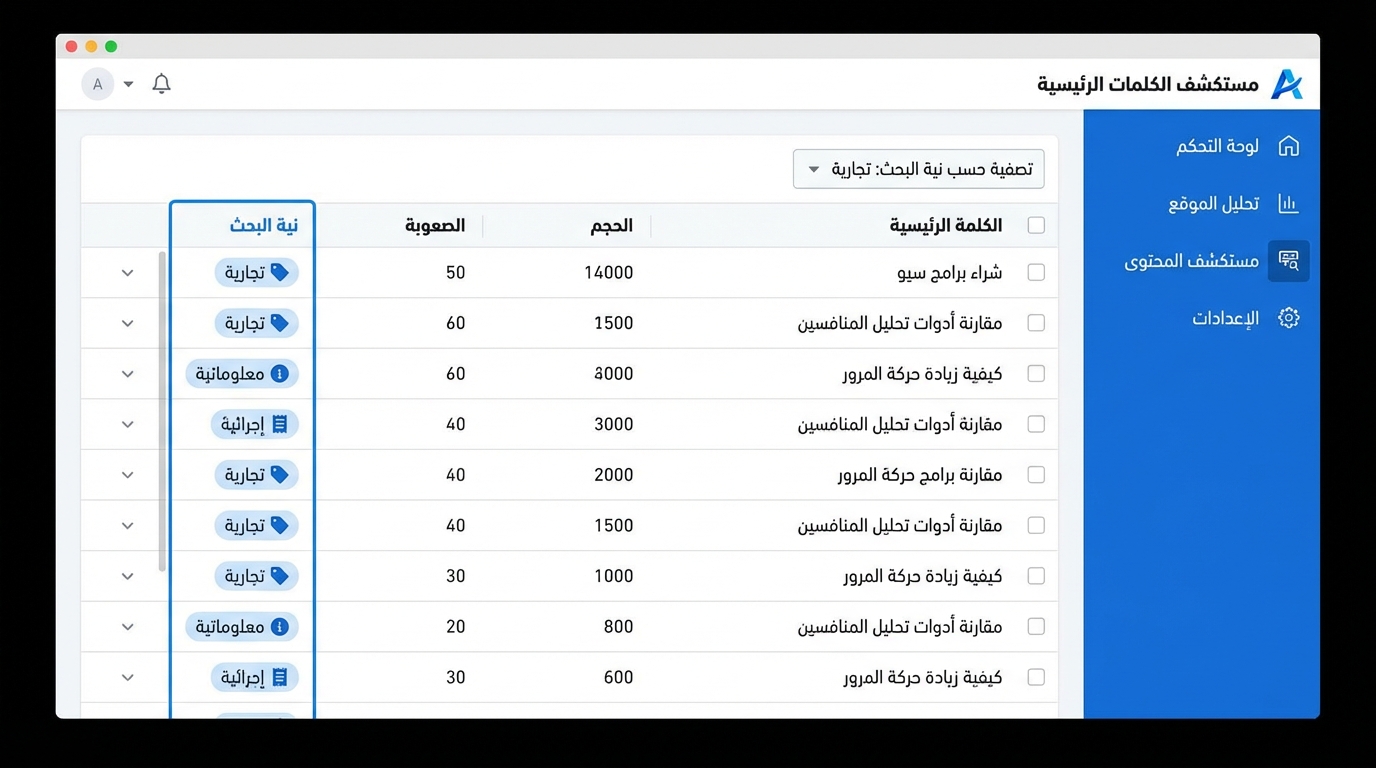Click the نية البحث column header
1376x768 pixels.
click(x=264, y=225)
